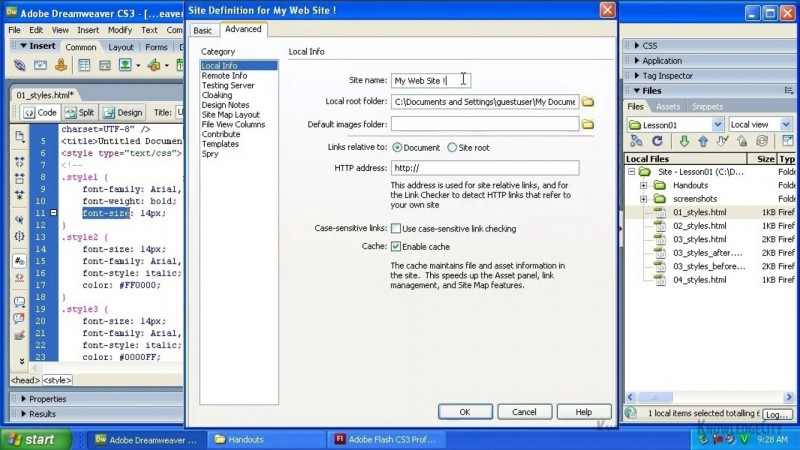
Task: Click the Select Parent Tag coding icon
Action: coord(19,220)
